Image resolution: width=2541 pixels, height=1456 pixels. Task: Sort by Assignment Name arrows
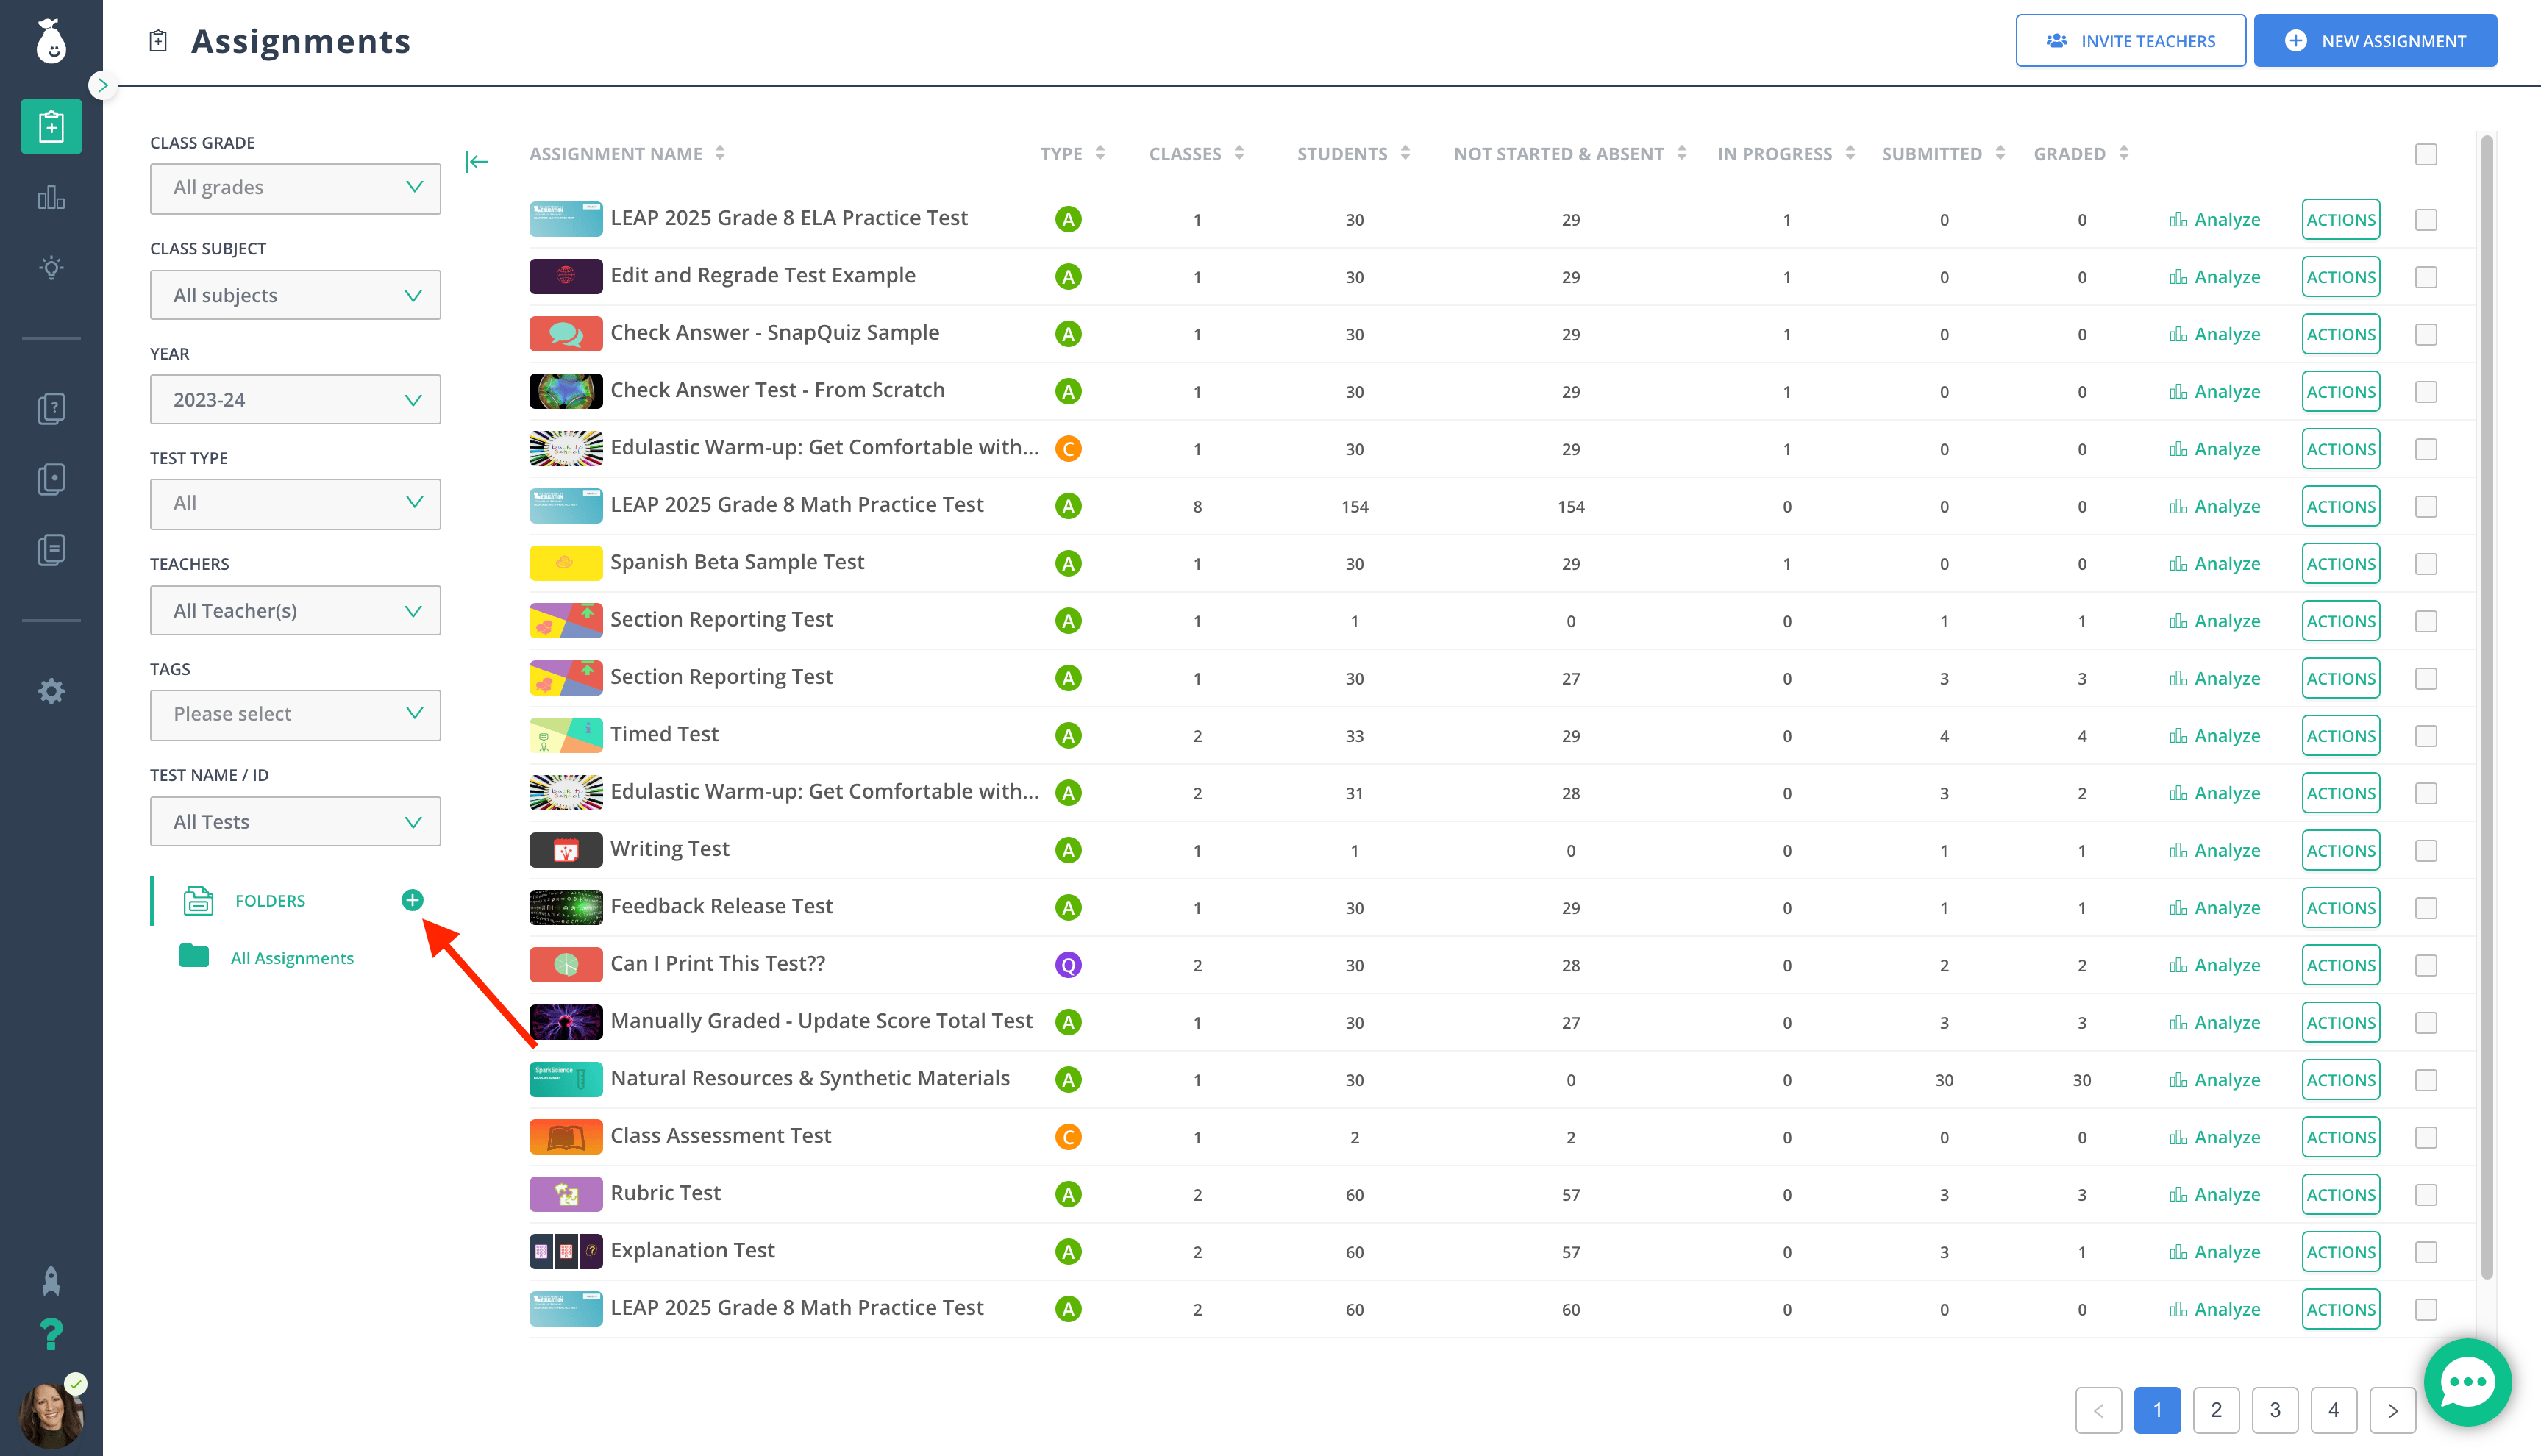[720, 153]
